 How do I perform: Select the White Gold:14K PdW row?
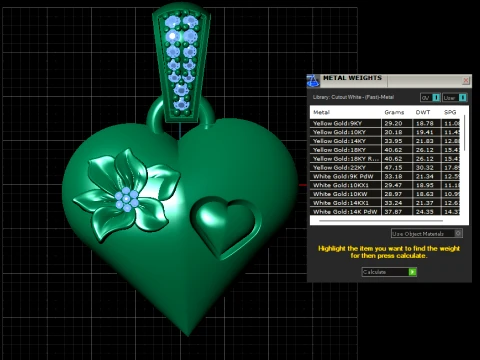(x=385, y=212)
